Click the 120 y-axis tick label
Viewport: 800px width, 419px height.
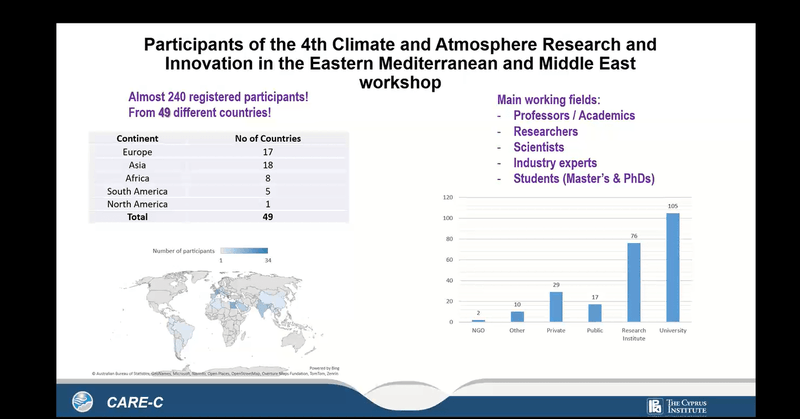[x=447, y=198]
